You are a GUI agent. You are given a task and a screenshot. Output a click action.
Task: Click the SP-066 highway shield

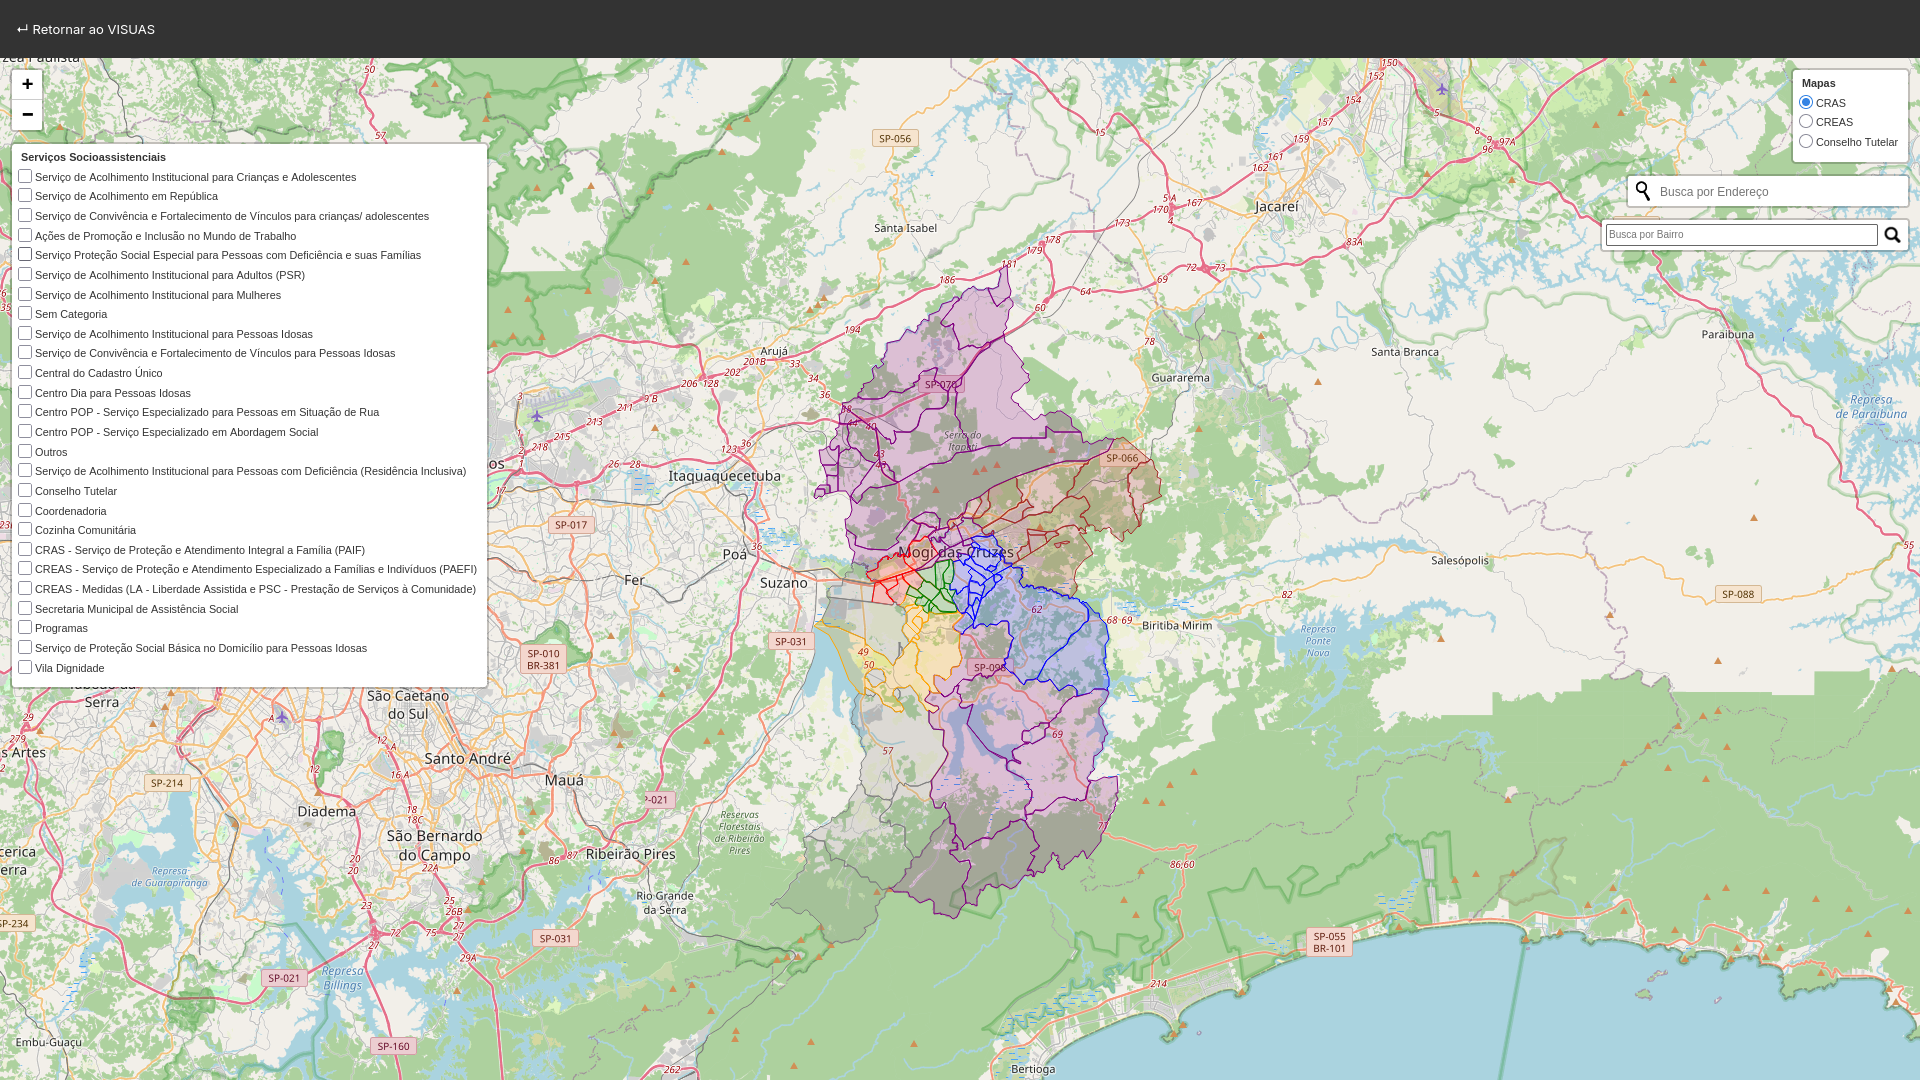(x=1122, y=458)
